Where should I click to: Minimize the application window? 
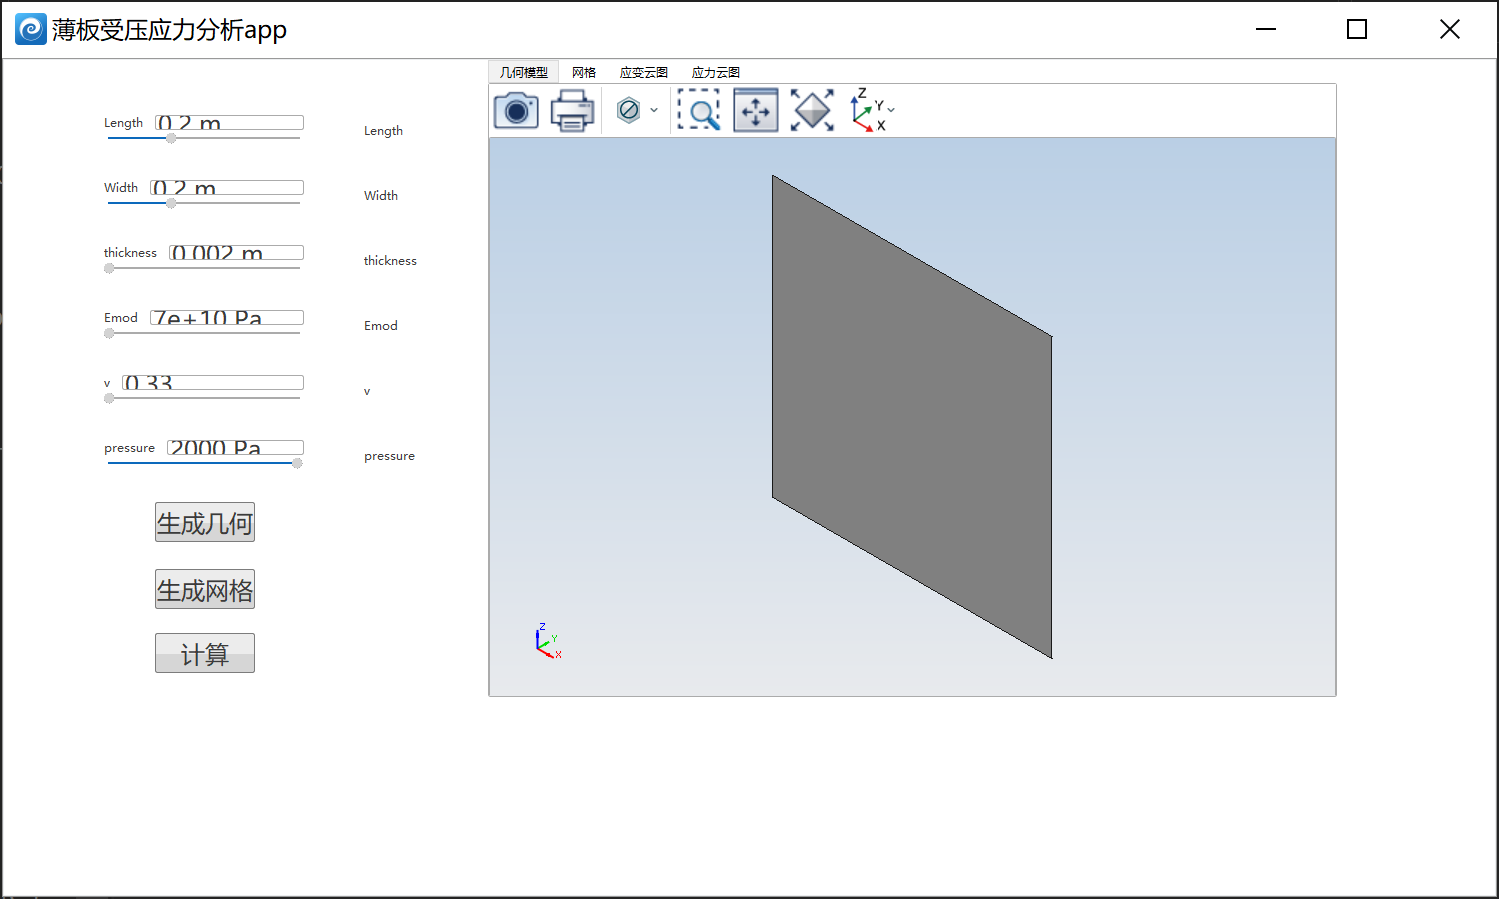pyautogui.click(x=1266, y=29)
